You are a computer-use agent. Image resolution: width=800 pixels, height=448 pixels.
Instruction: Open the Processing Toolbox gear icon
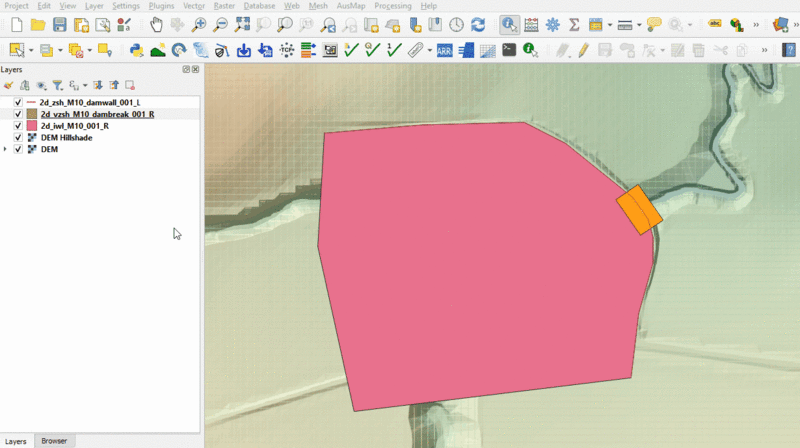(x=552, y=24)
